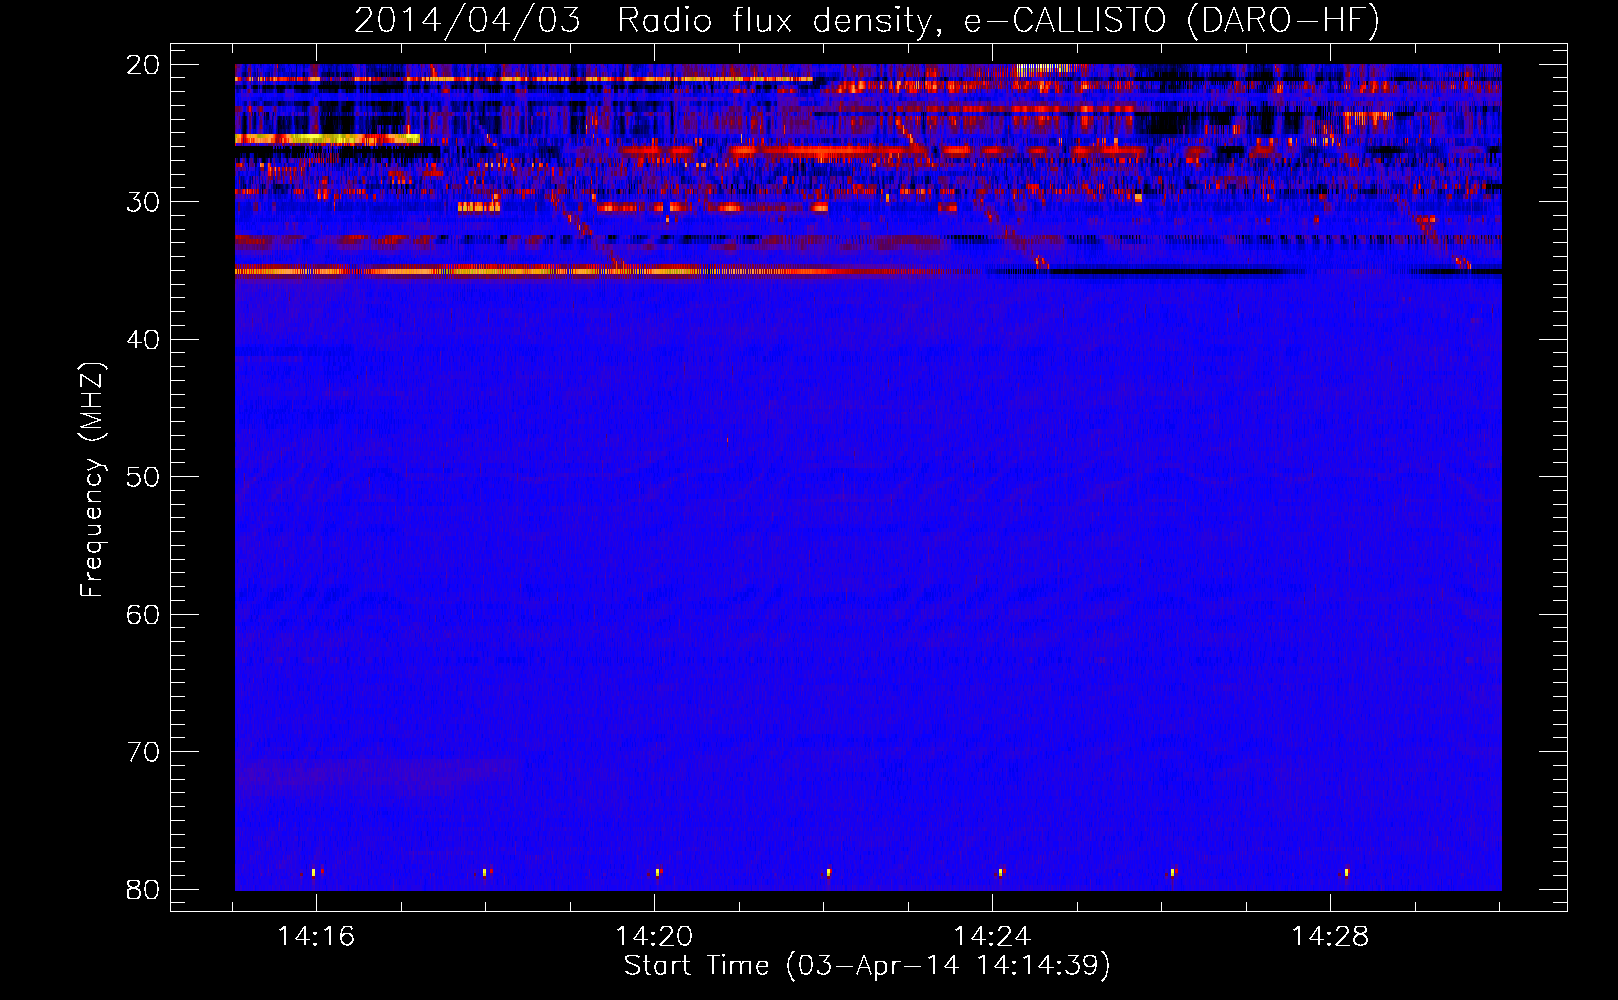Click the "Start Time (03-Apr-14 14:14:39)" label
Screen dimensions: 1618x1000
(867, 965)
